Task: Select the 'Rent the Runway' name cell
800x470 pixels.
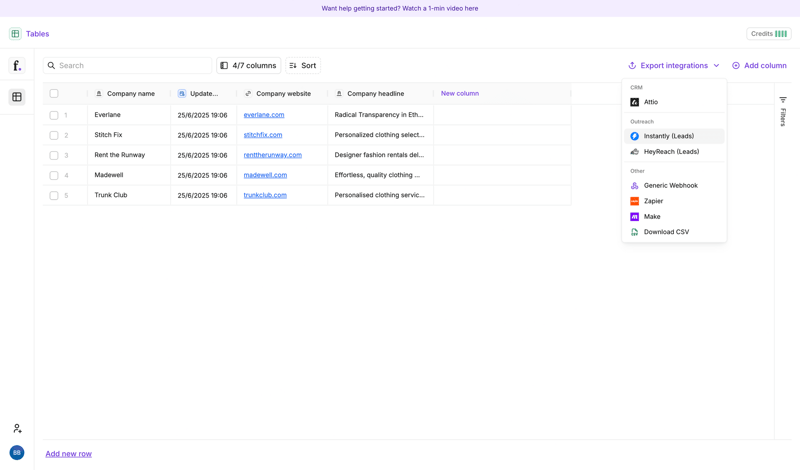Action: point(129,155)
